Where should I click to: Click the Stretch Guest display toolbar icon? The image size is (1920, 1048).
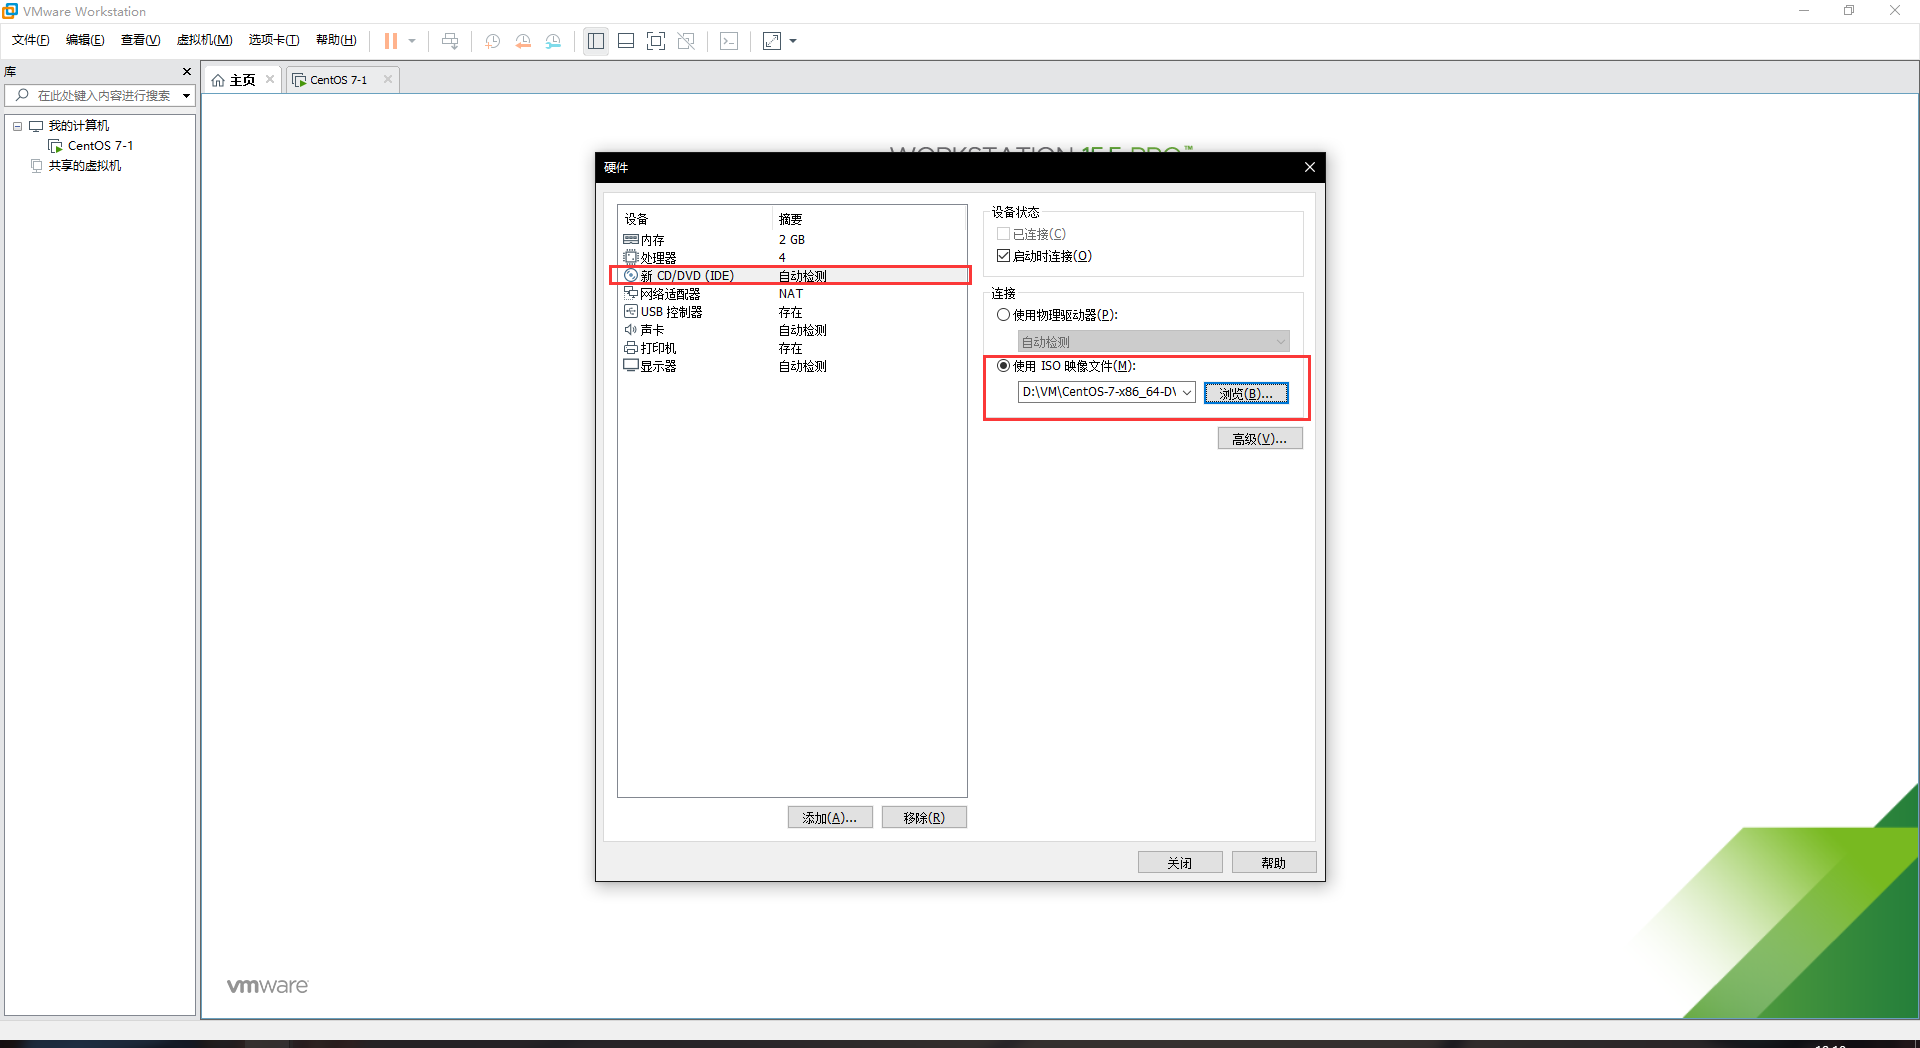click(x=772, y=41)
